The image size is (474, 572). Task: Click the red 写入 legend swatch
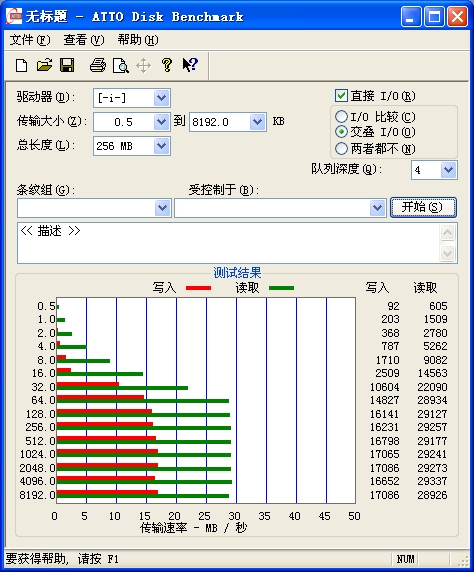[198, 288]
